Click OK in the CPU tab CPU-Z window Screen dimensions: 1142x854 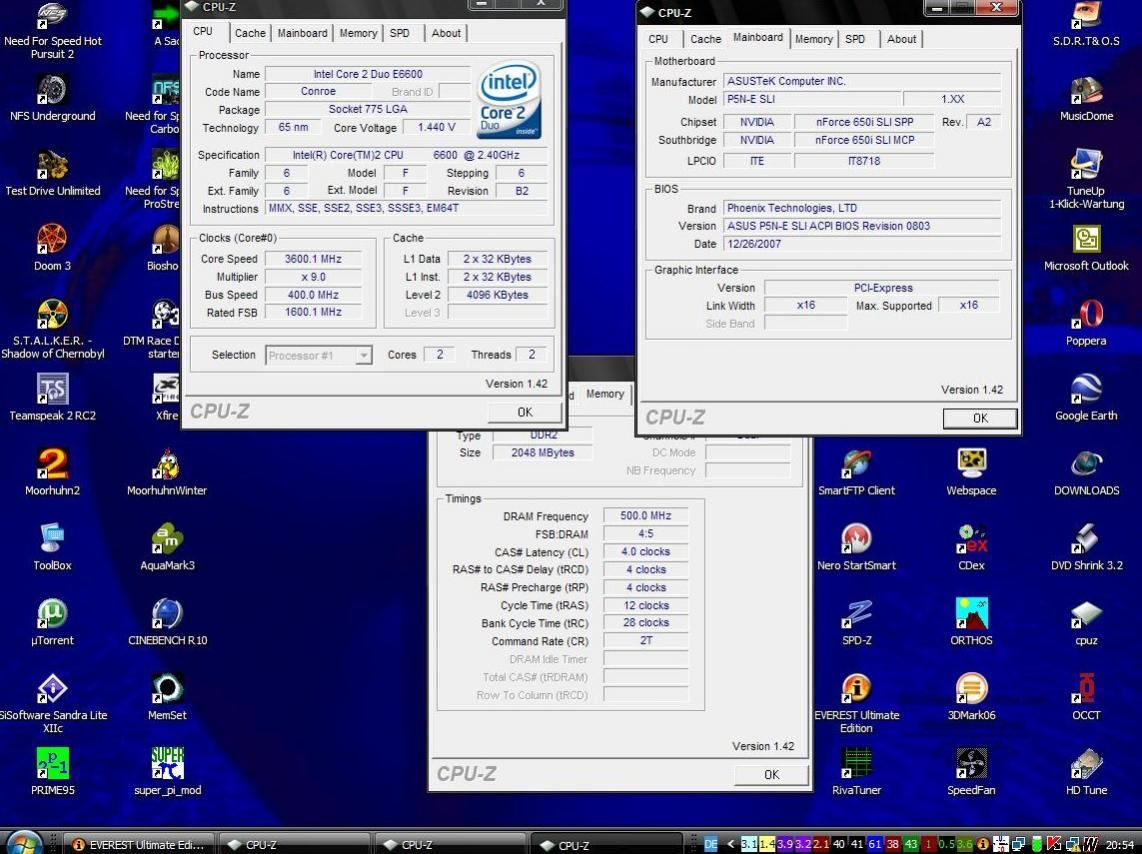[525, 412]
